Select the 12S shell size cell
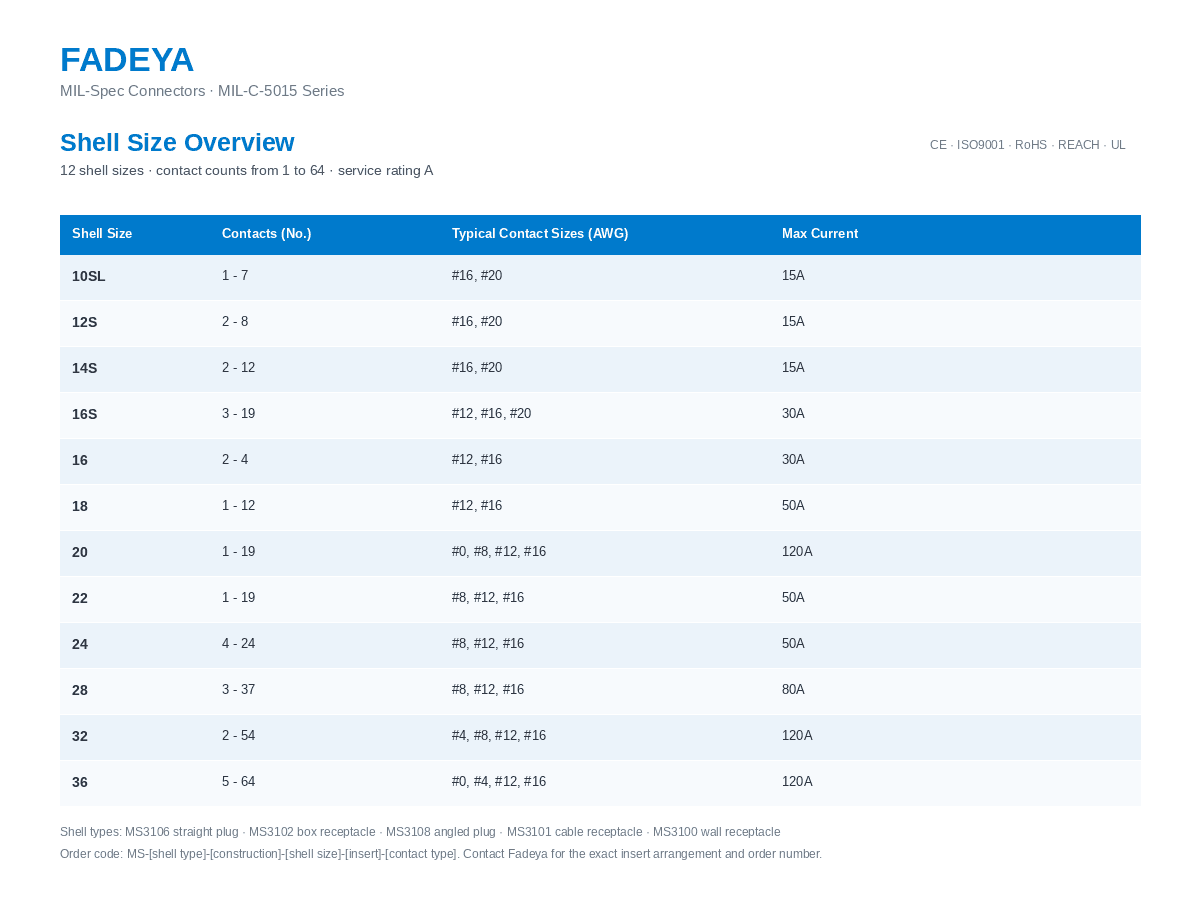Image resolution: width=1200 pixels, height=897 pixels. coord(85,323)
